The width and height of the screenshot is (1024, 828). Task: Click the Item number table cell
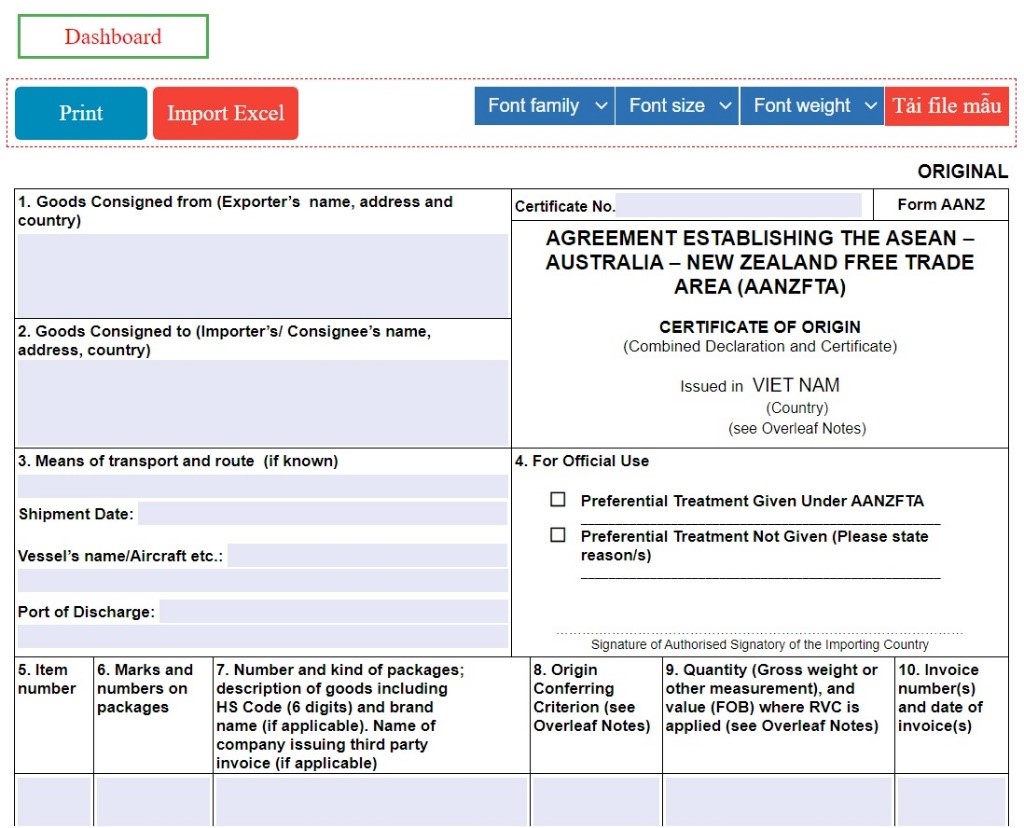point(54,801)
